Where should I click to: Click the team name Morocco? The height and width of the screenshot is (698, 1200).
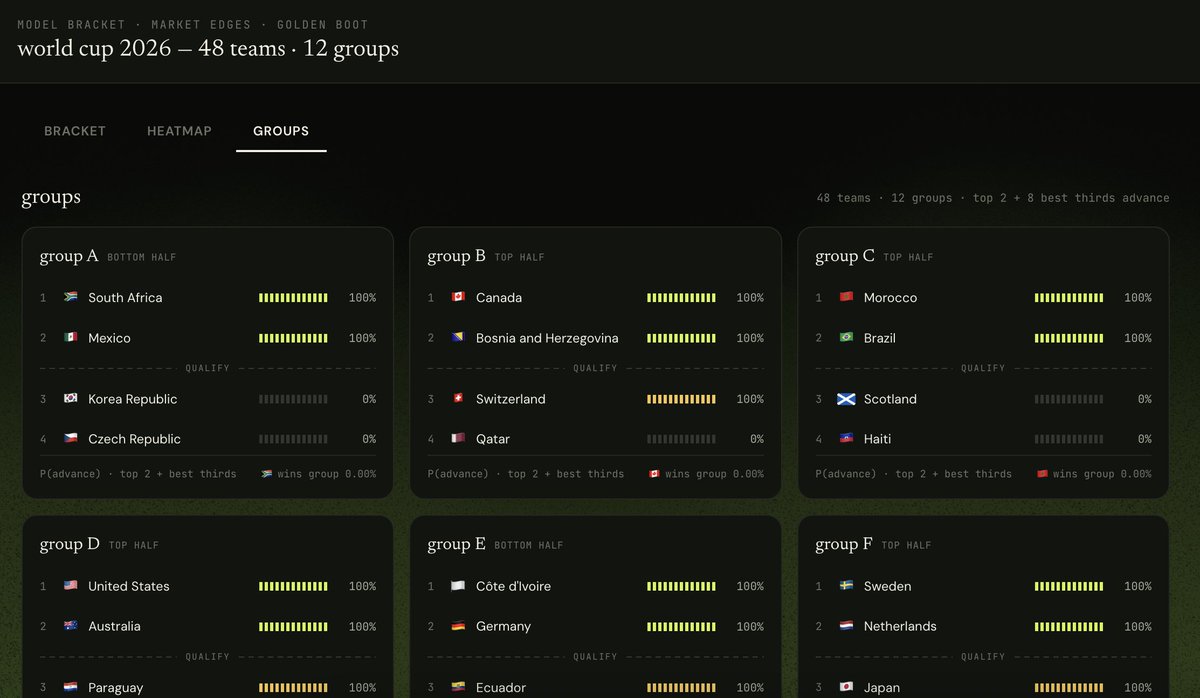(890, 298)
